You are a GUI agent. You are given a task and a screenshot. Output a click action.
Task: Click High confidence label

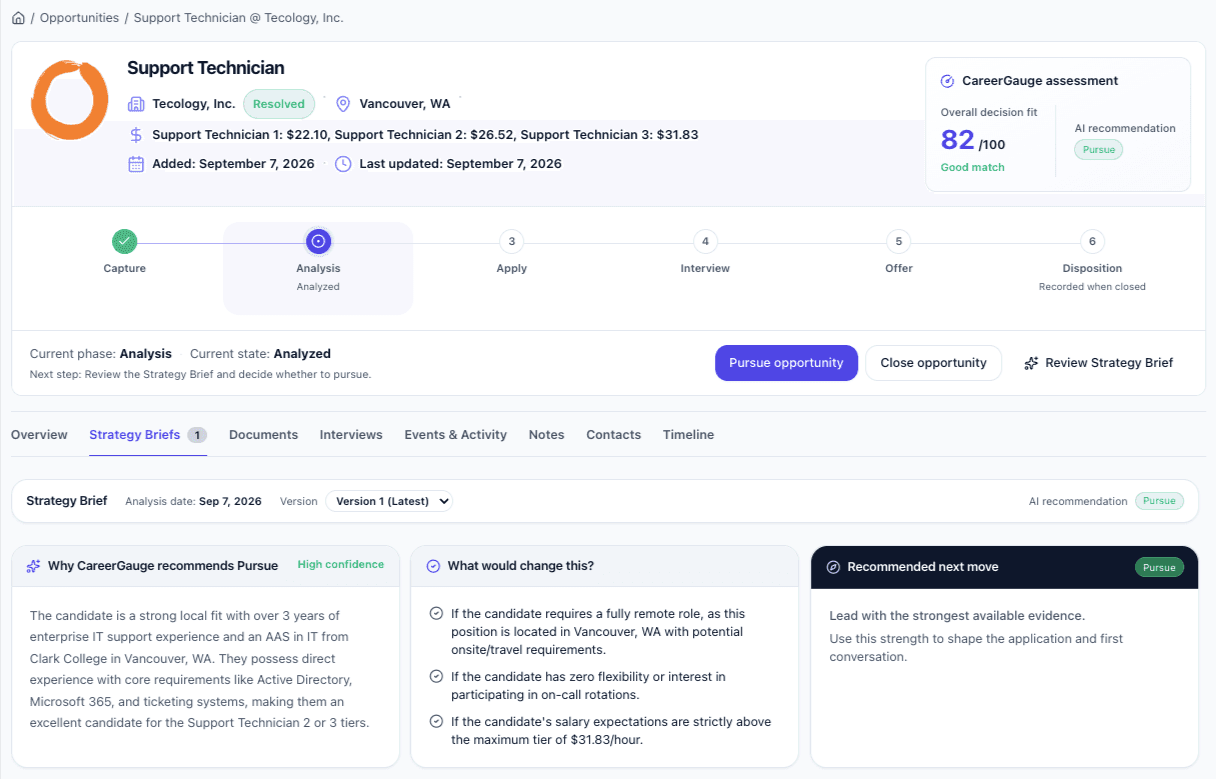(341, 565)
